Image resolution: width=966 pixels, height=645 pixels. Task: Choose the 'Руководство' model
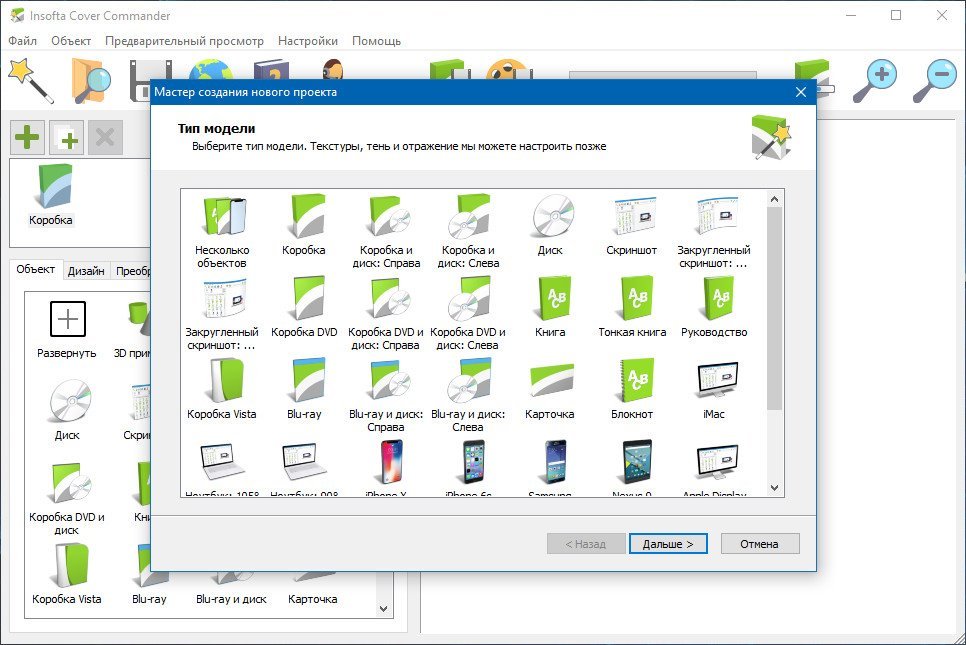(714, 308)
